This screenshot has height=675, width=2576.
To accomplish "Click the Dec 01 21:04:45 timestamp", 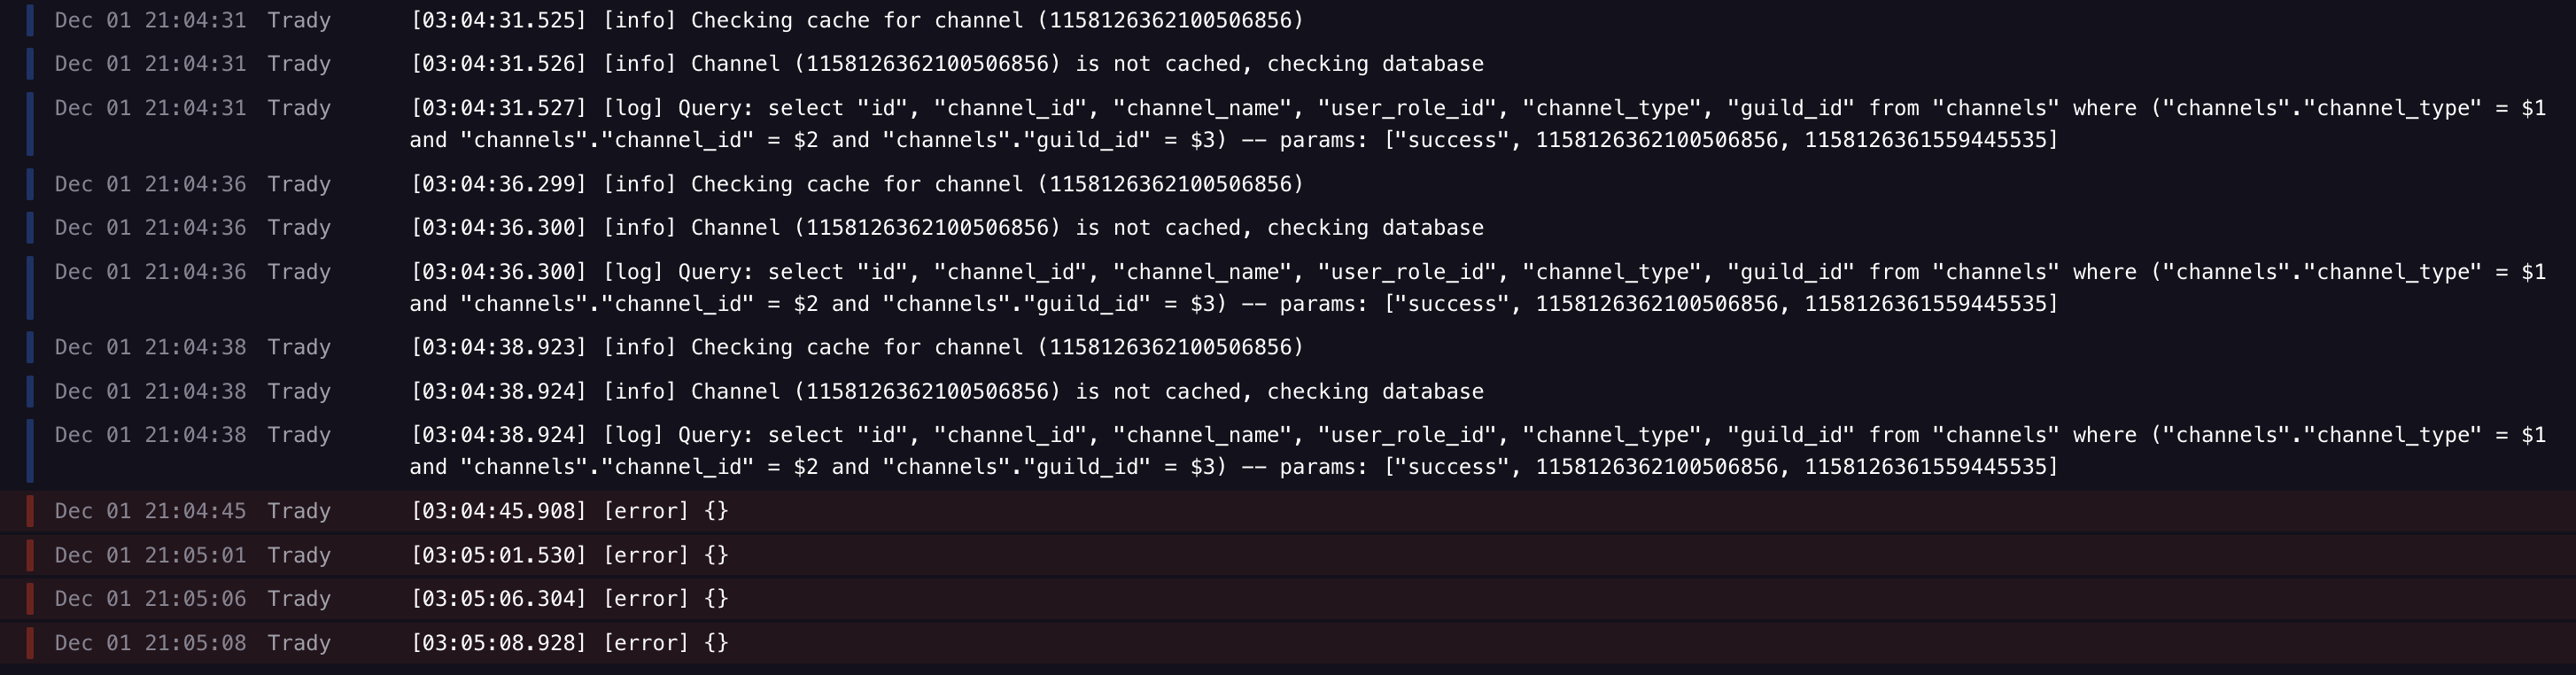I will point(150,511).
